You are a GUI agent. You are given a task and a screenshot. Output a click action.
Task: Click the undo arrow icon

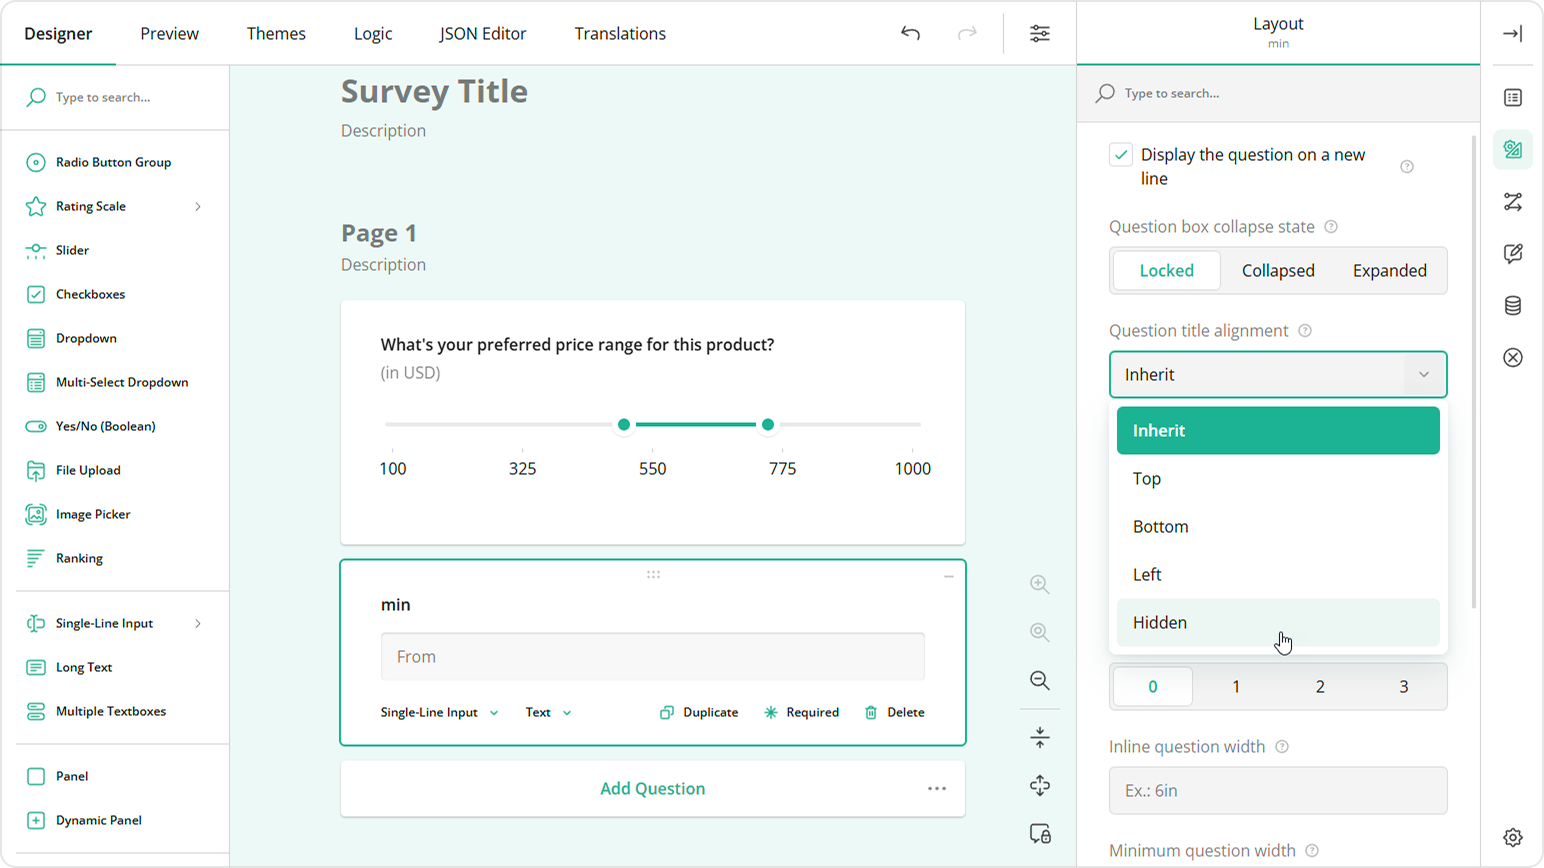910,33
